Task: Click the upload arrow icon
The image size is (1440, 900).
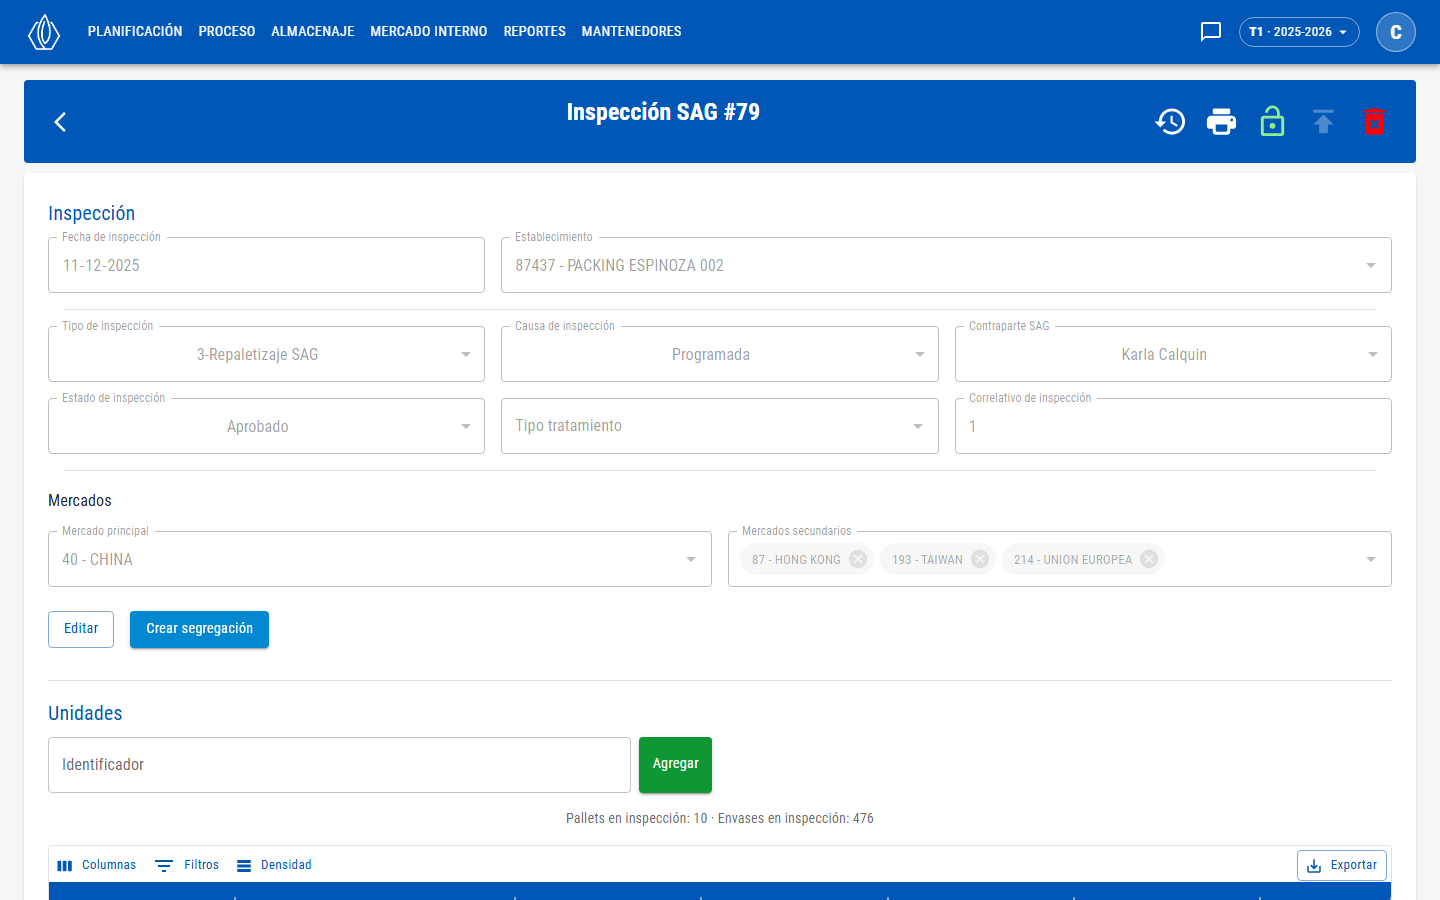Action: (x=1323, y=122)
